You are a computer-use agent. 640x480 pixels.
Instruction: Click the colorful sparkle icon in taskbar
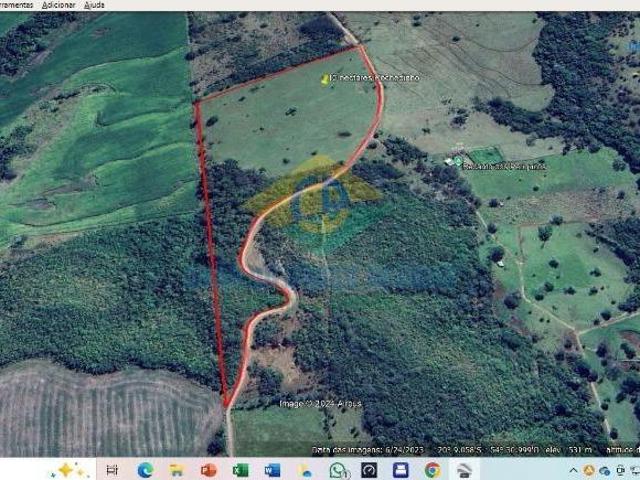point(70,469)
